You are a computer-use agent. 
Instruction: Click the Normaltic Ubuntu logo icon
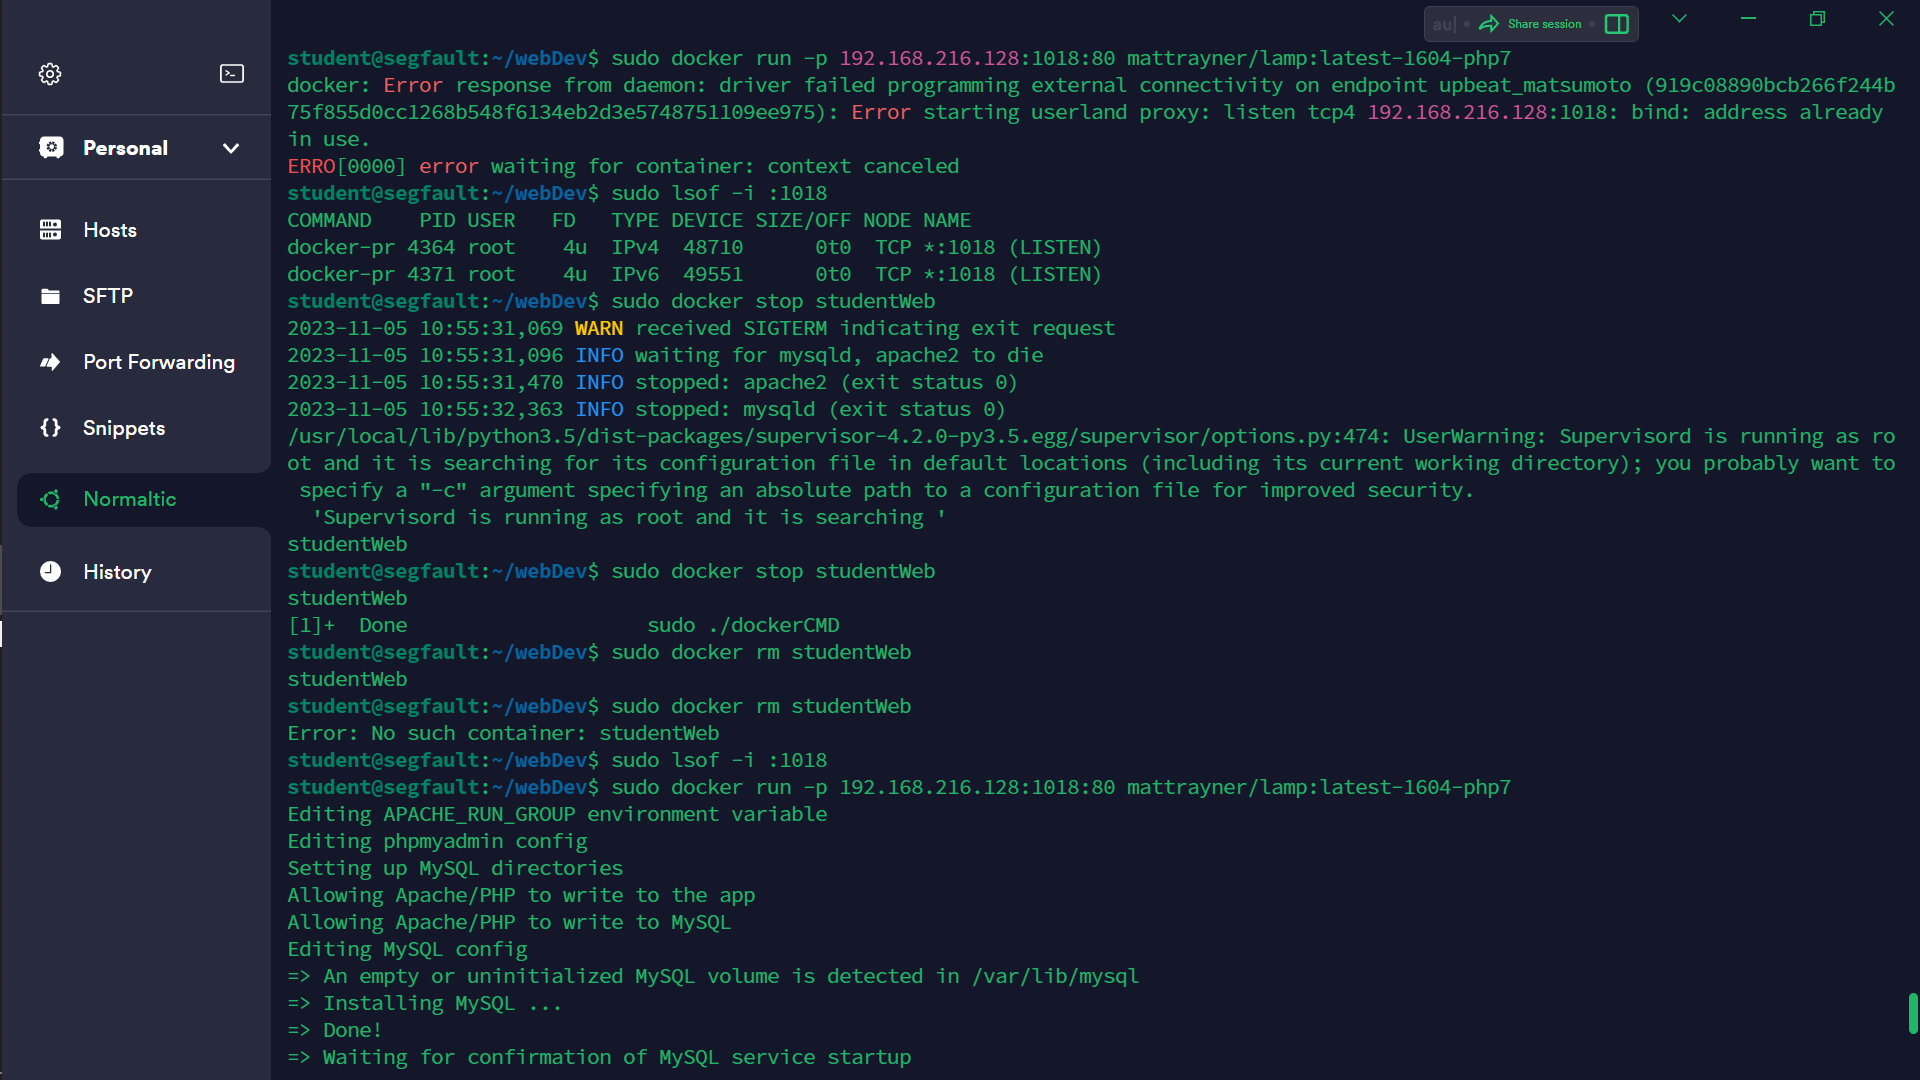[x=50, y=499]
